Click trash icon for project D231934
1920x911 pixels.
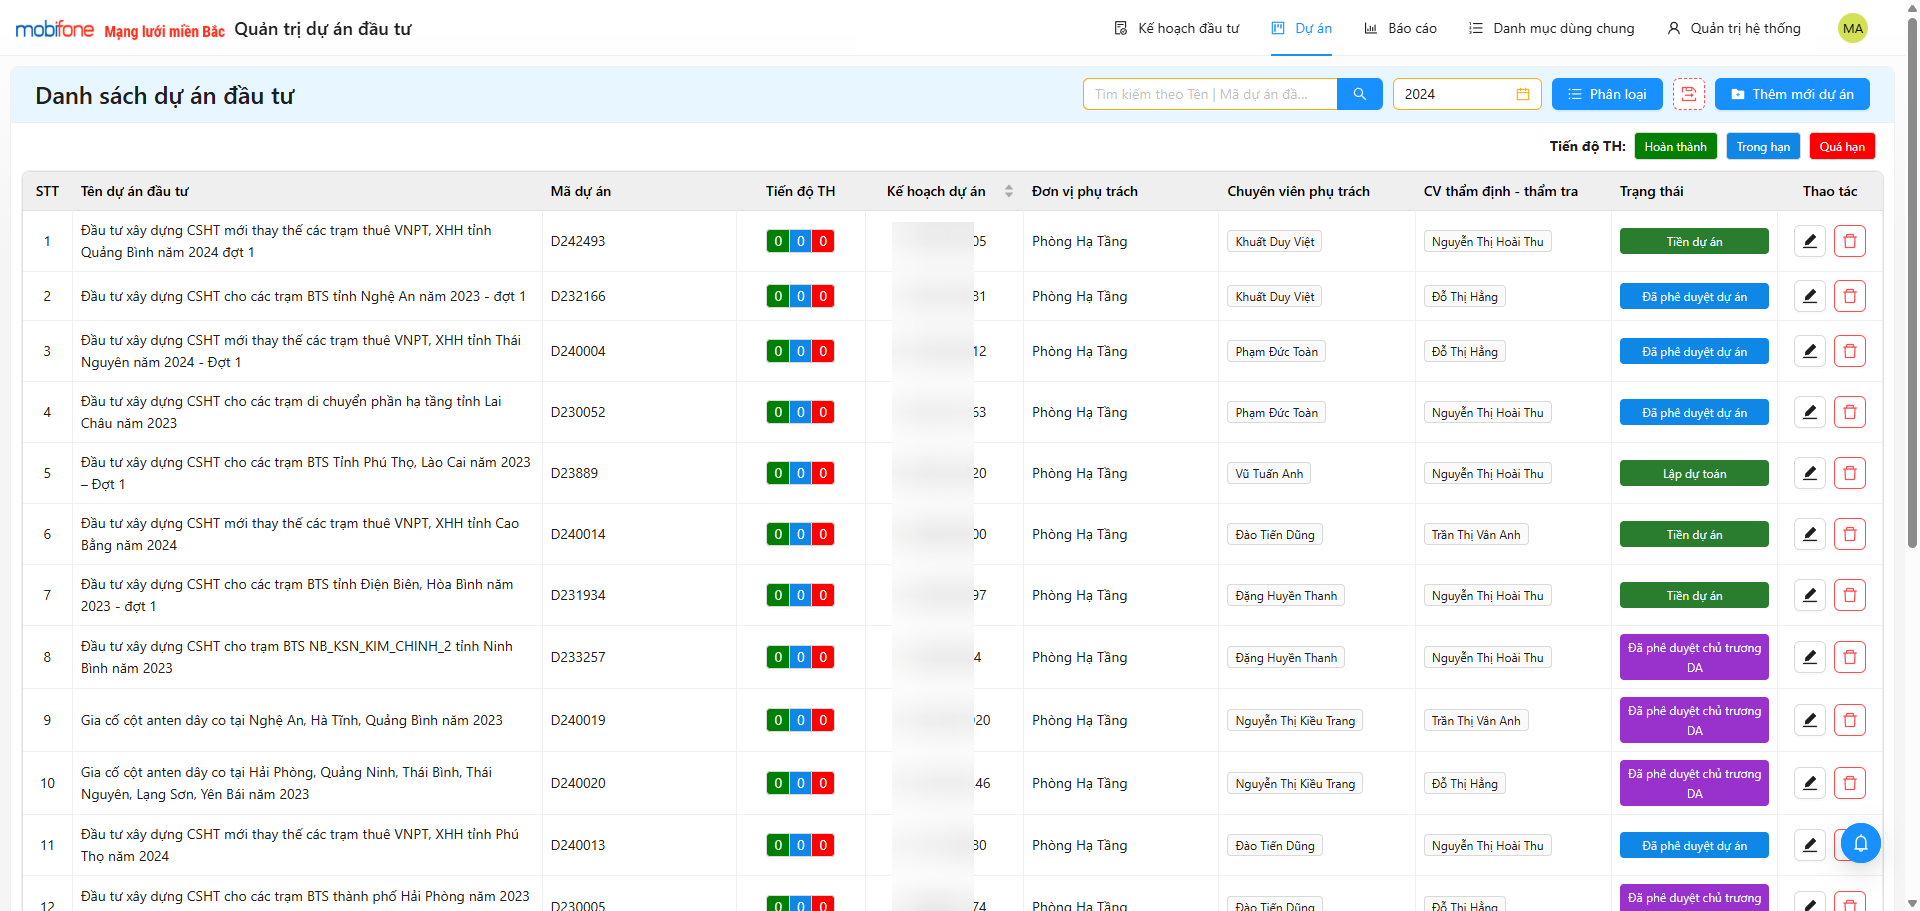[1849, 595]
